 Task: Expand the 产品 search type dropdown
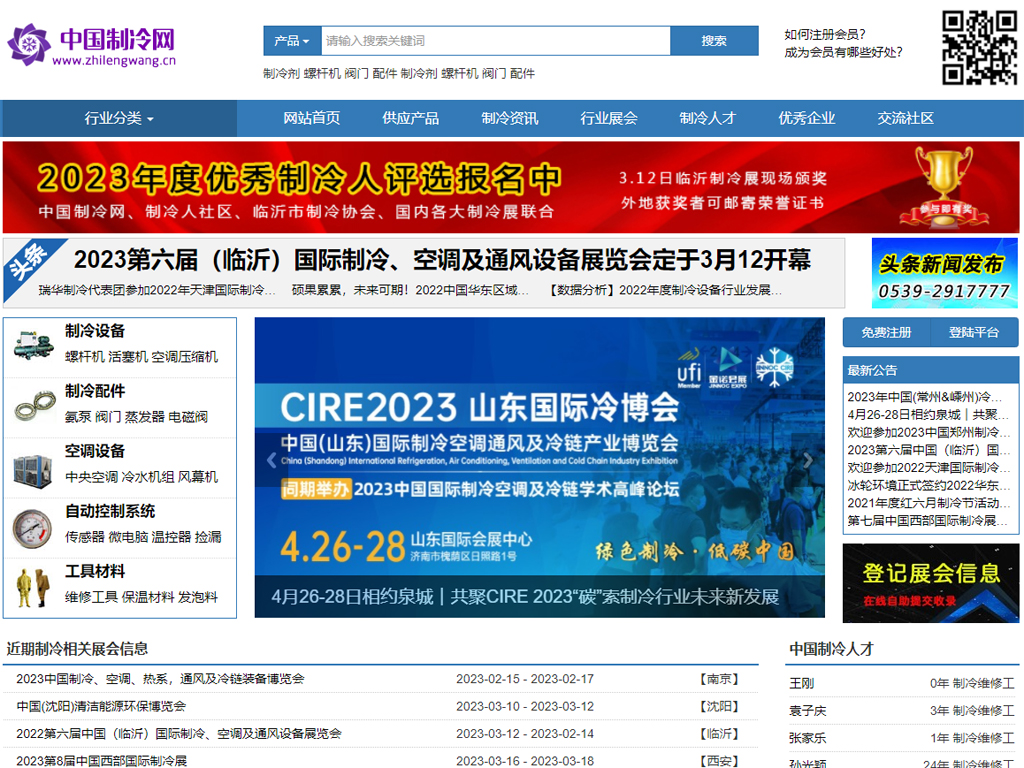292,41
